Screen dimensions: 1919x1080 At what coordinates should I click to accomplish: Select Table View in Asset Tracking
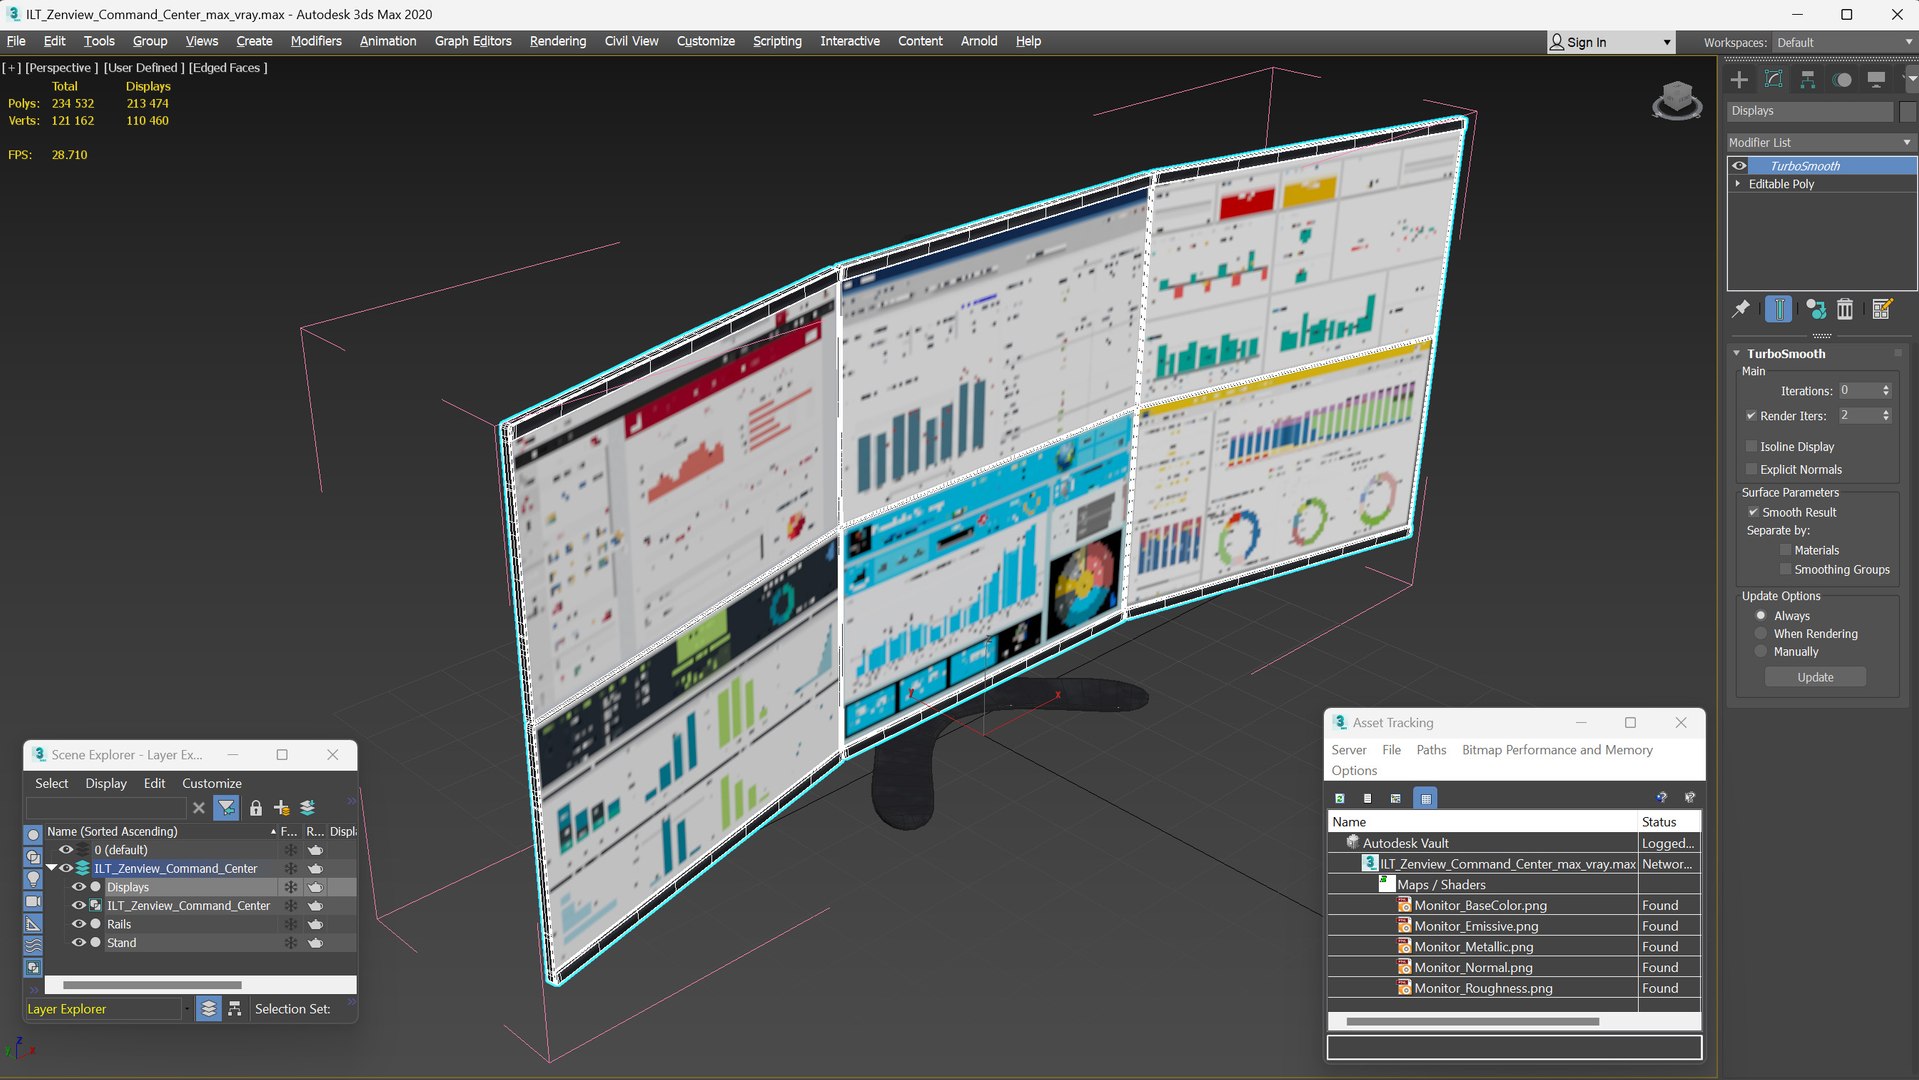point(1426,798)
